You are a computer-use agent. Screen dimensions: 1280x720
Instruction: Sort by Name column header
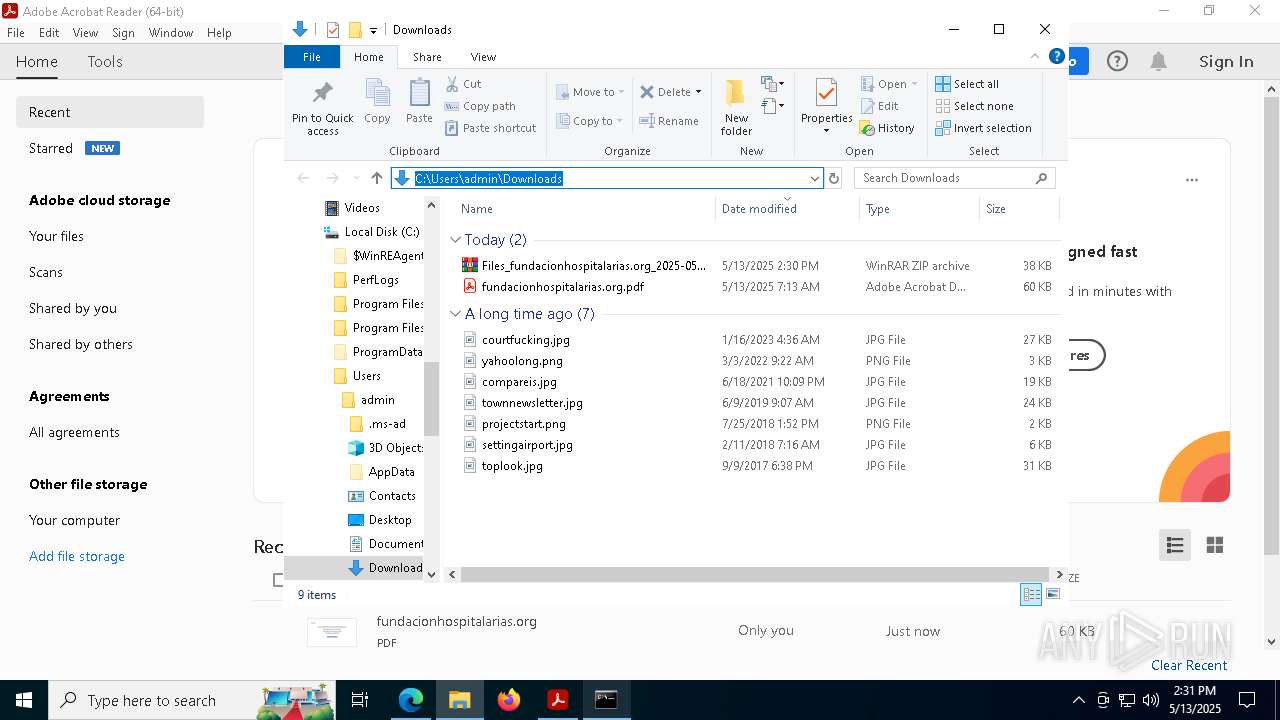click(x=477, y=209)
